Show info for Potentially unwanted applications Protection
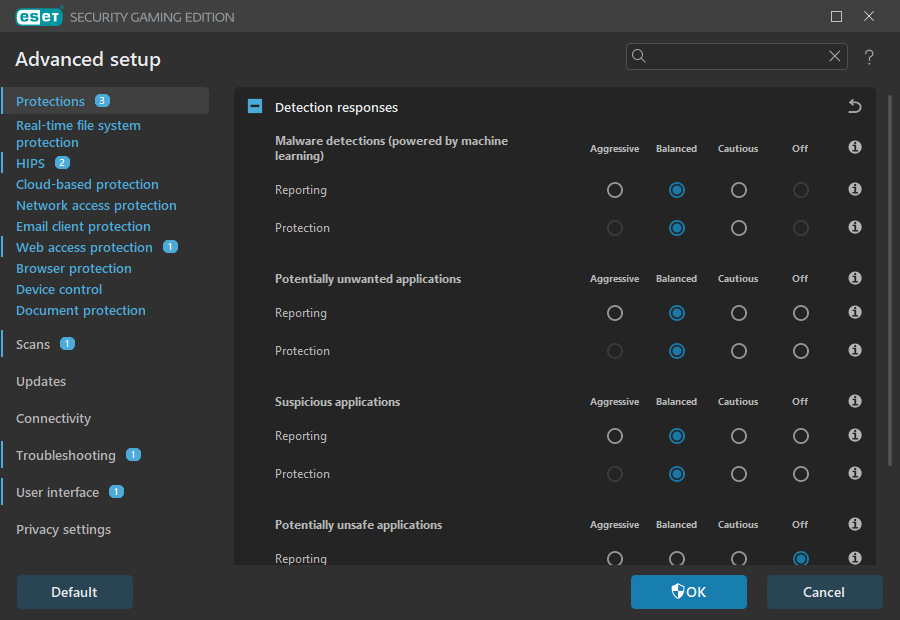 click(x=855, y=350)
